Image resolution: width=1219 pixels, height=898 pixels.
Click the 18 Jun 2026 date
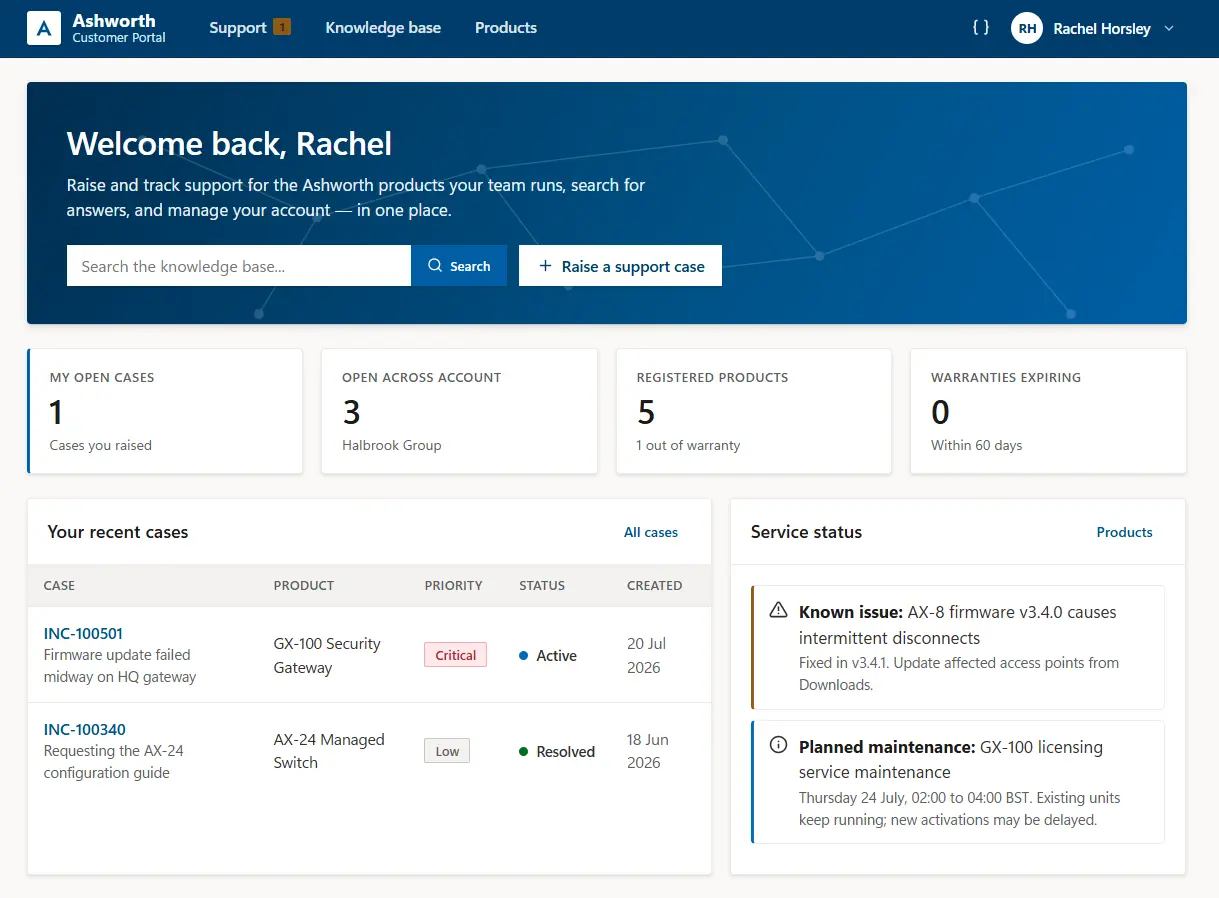[x=648, y=751]
